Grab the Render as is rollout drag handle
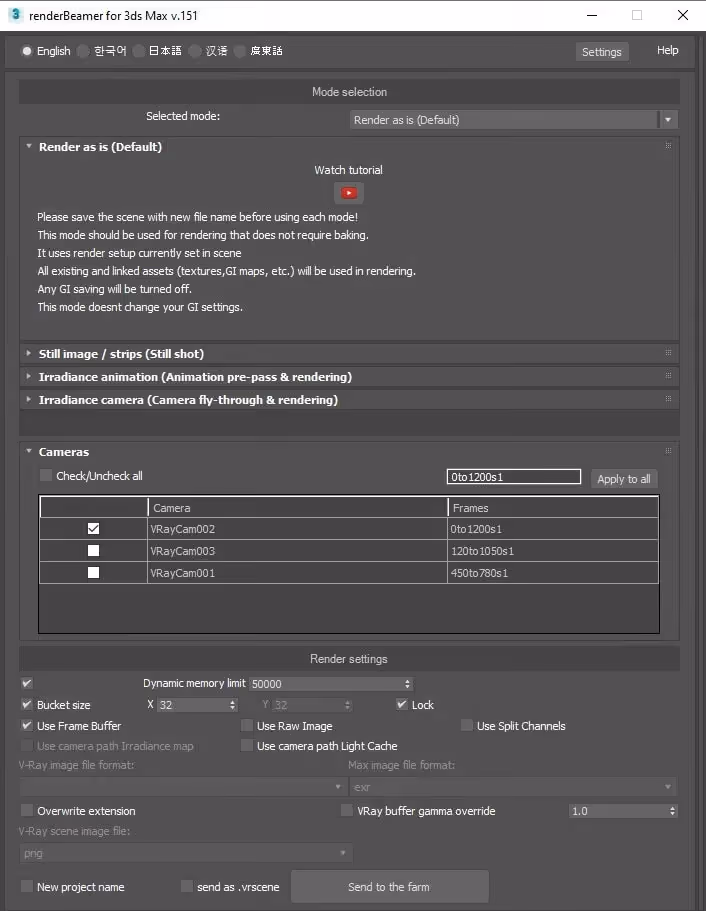The image size is (706, 911). coord(668,146)
